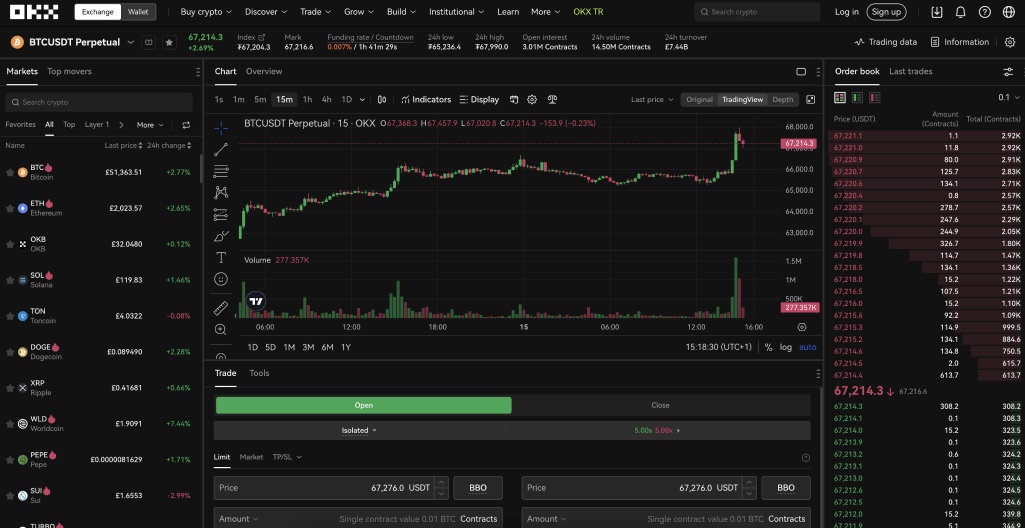Expand chart to fullscreen
Image resolution: width=1025 pixels, height=528 pixels.
[x=811, y=99]
